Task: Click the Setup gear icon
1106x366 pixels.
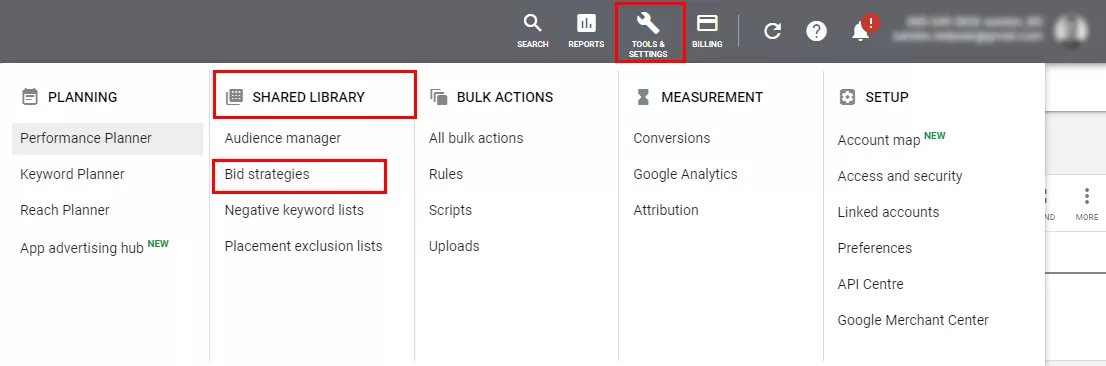Action: [x=846, y=97]
